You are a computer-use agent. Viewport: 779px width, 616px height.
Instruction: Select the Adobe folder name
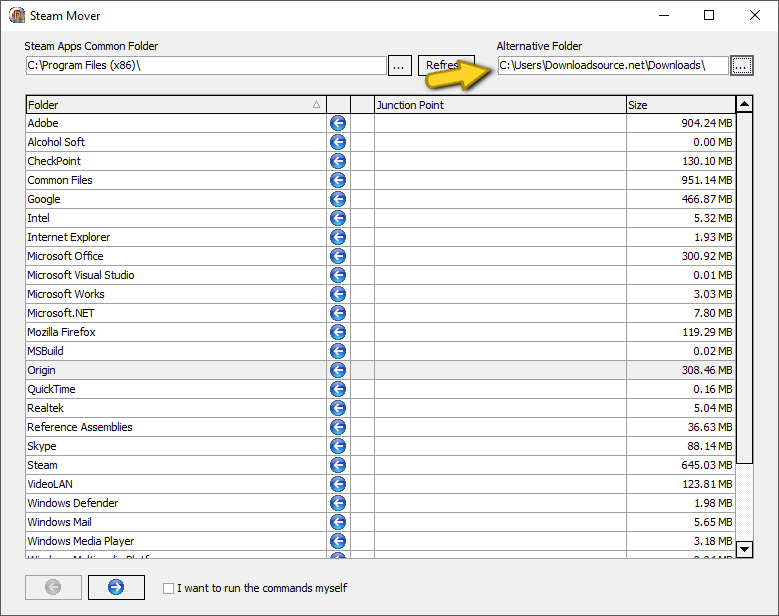pyautogui.click(x=43, y=123)
